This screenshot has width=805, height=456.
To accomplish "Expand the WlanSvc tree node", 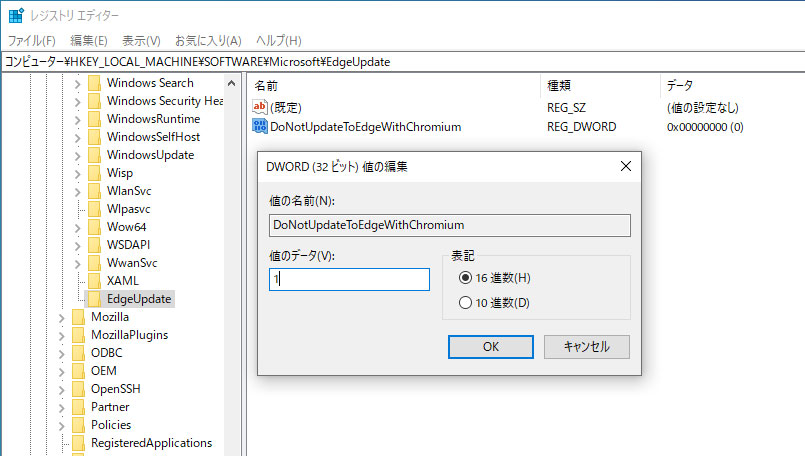I will pos(78,192).
